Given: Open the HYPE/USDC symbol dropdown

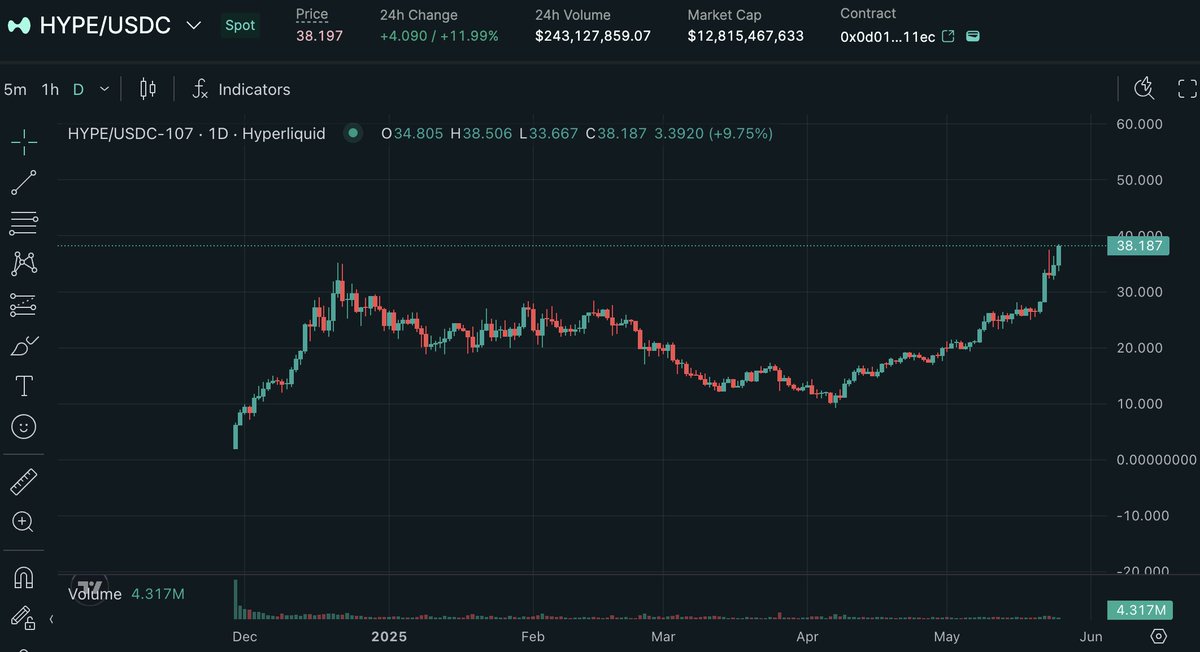Looking at the screenshot, I should (193, 25).
